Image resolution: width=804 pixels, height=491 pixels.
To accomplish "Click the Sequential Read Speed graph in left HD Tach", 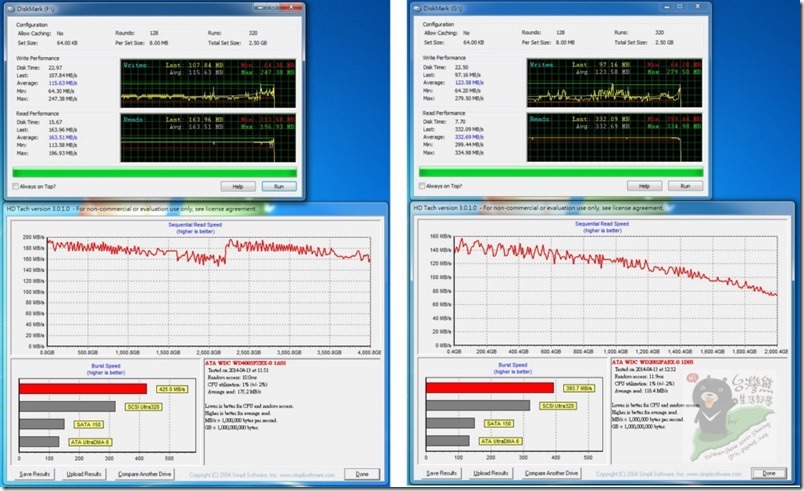I will (x=208, y=292).
